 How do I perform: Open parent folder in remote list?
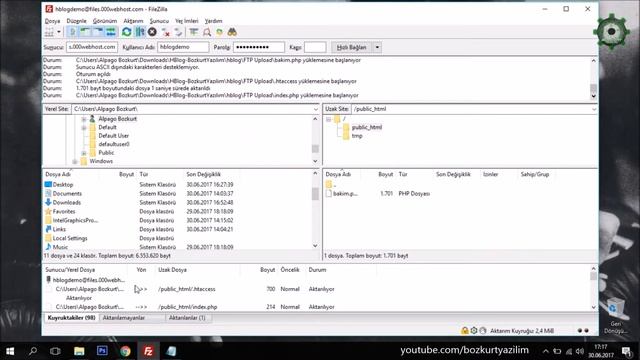pyautogui.click(x=331, y=184)
